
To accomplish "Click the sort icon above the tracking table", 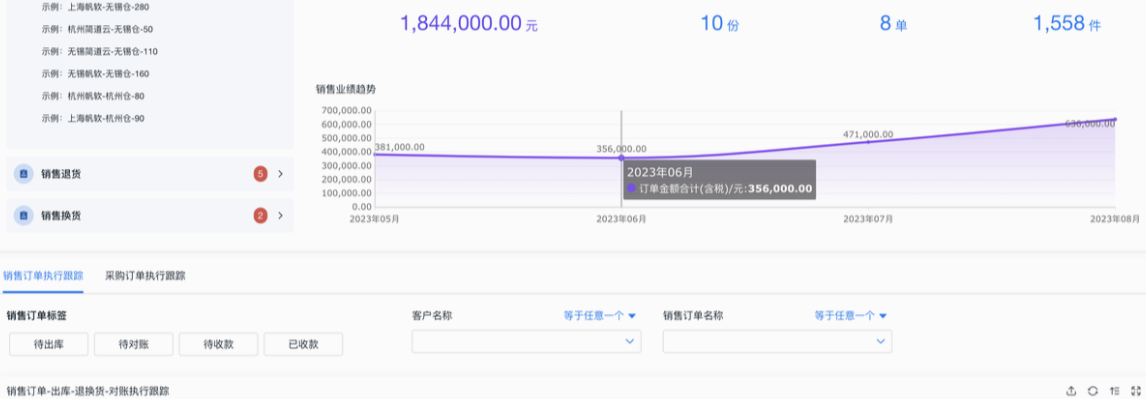I will click(1114, 390).
